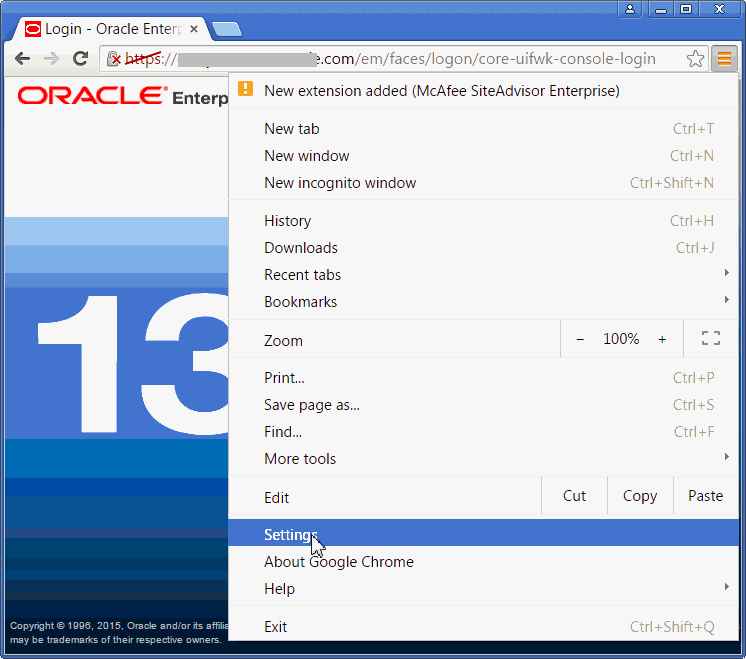This screenshot has width=746, height=659.
Task: Close the Chrome hamburger menu button
Action: (724, 59)
